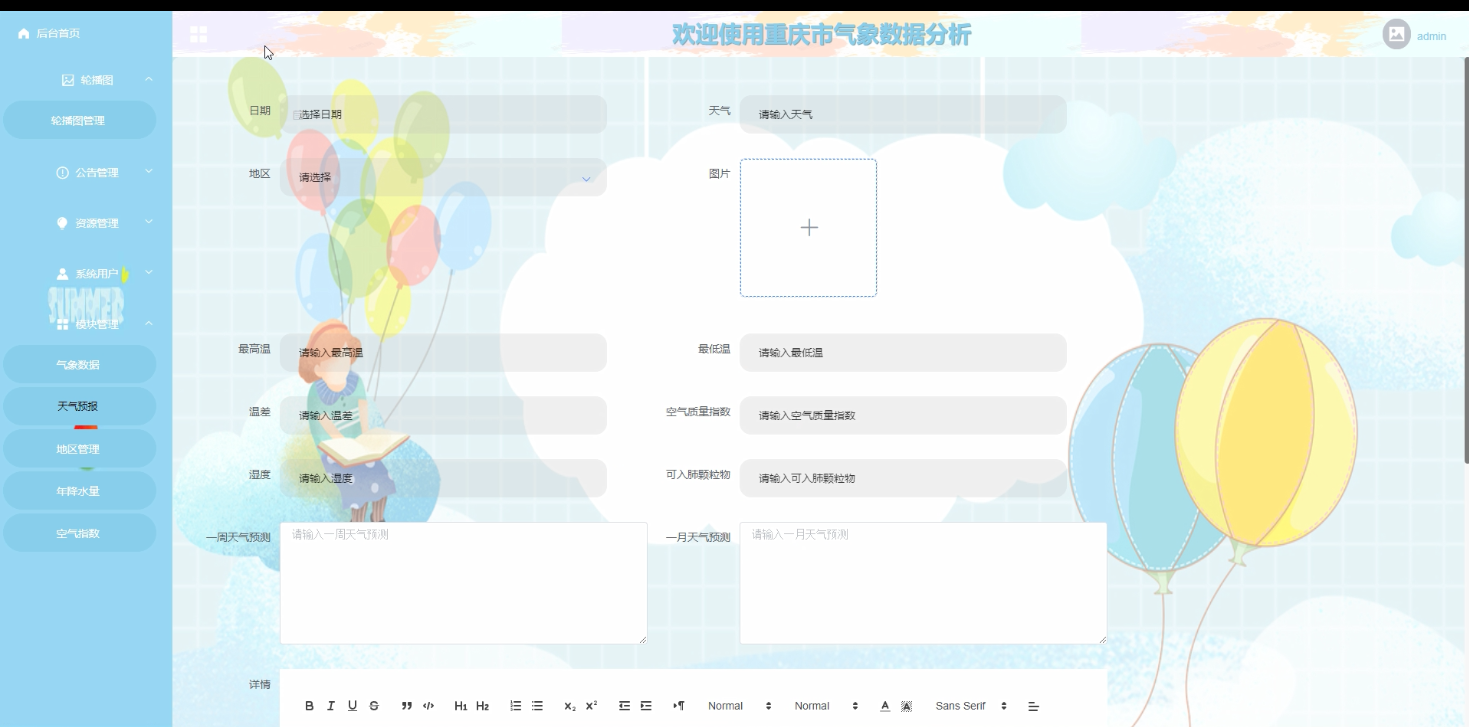1469x727 pixels.
Task: Apply Heading 2 style
Action: pyautogui.click(x=482, y=706)
